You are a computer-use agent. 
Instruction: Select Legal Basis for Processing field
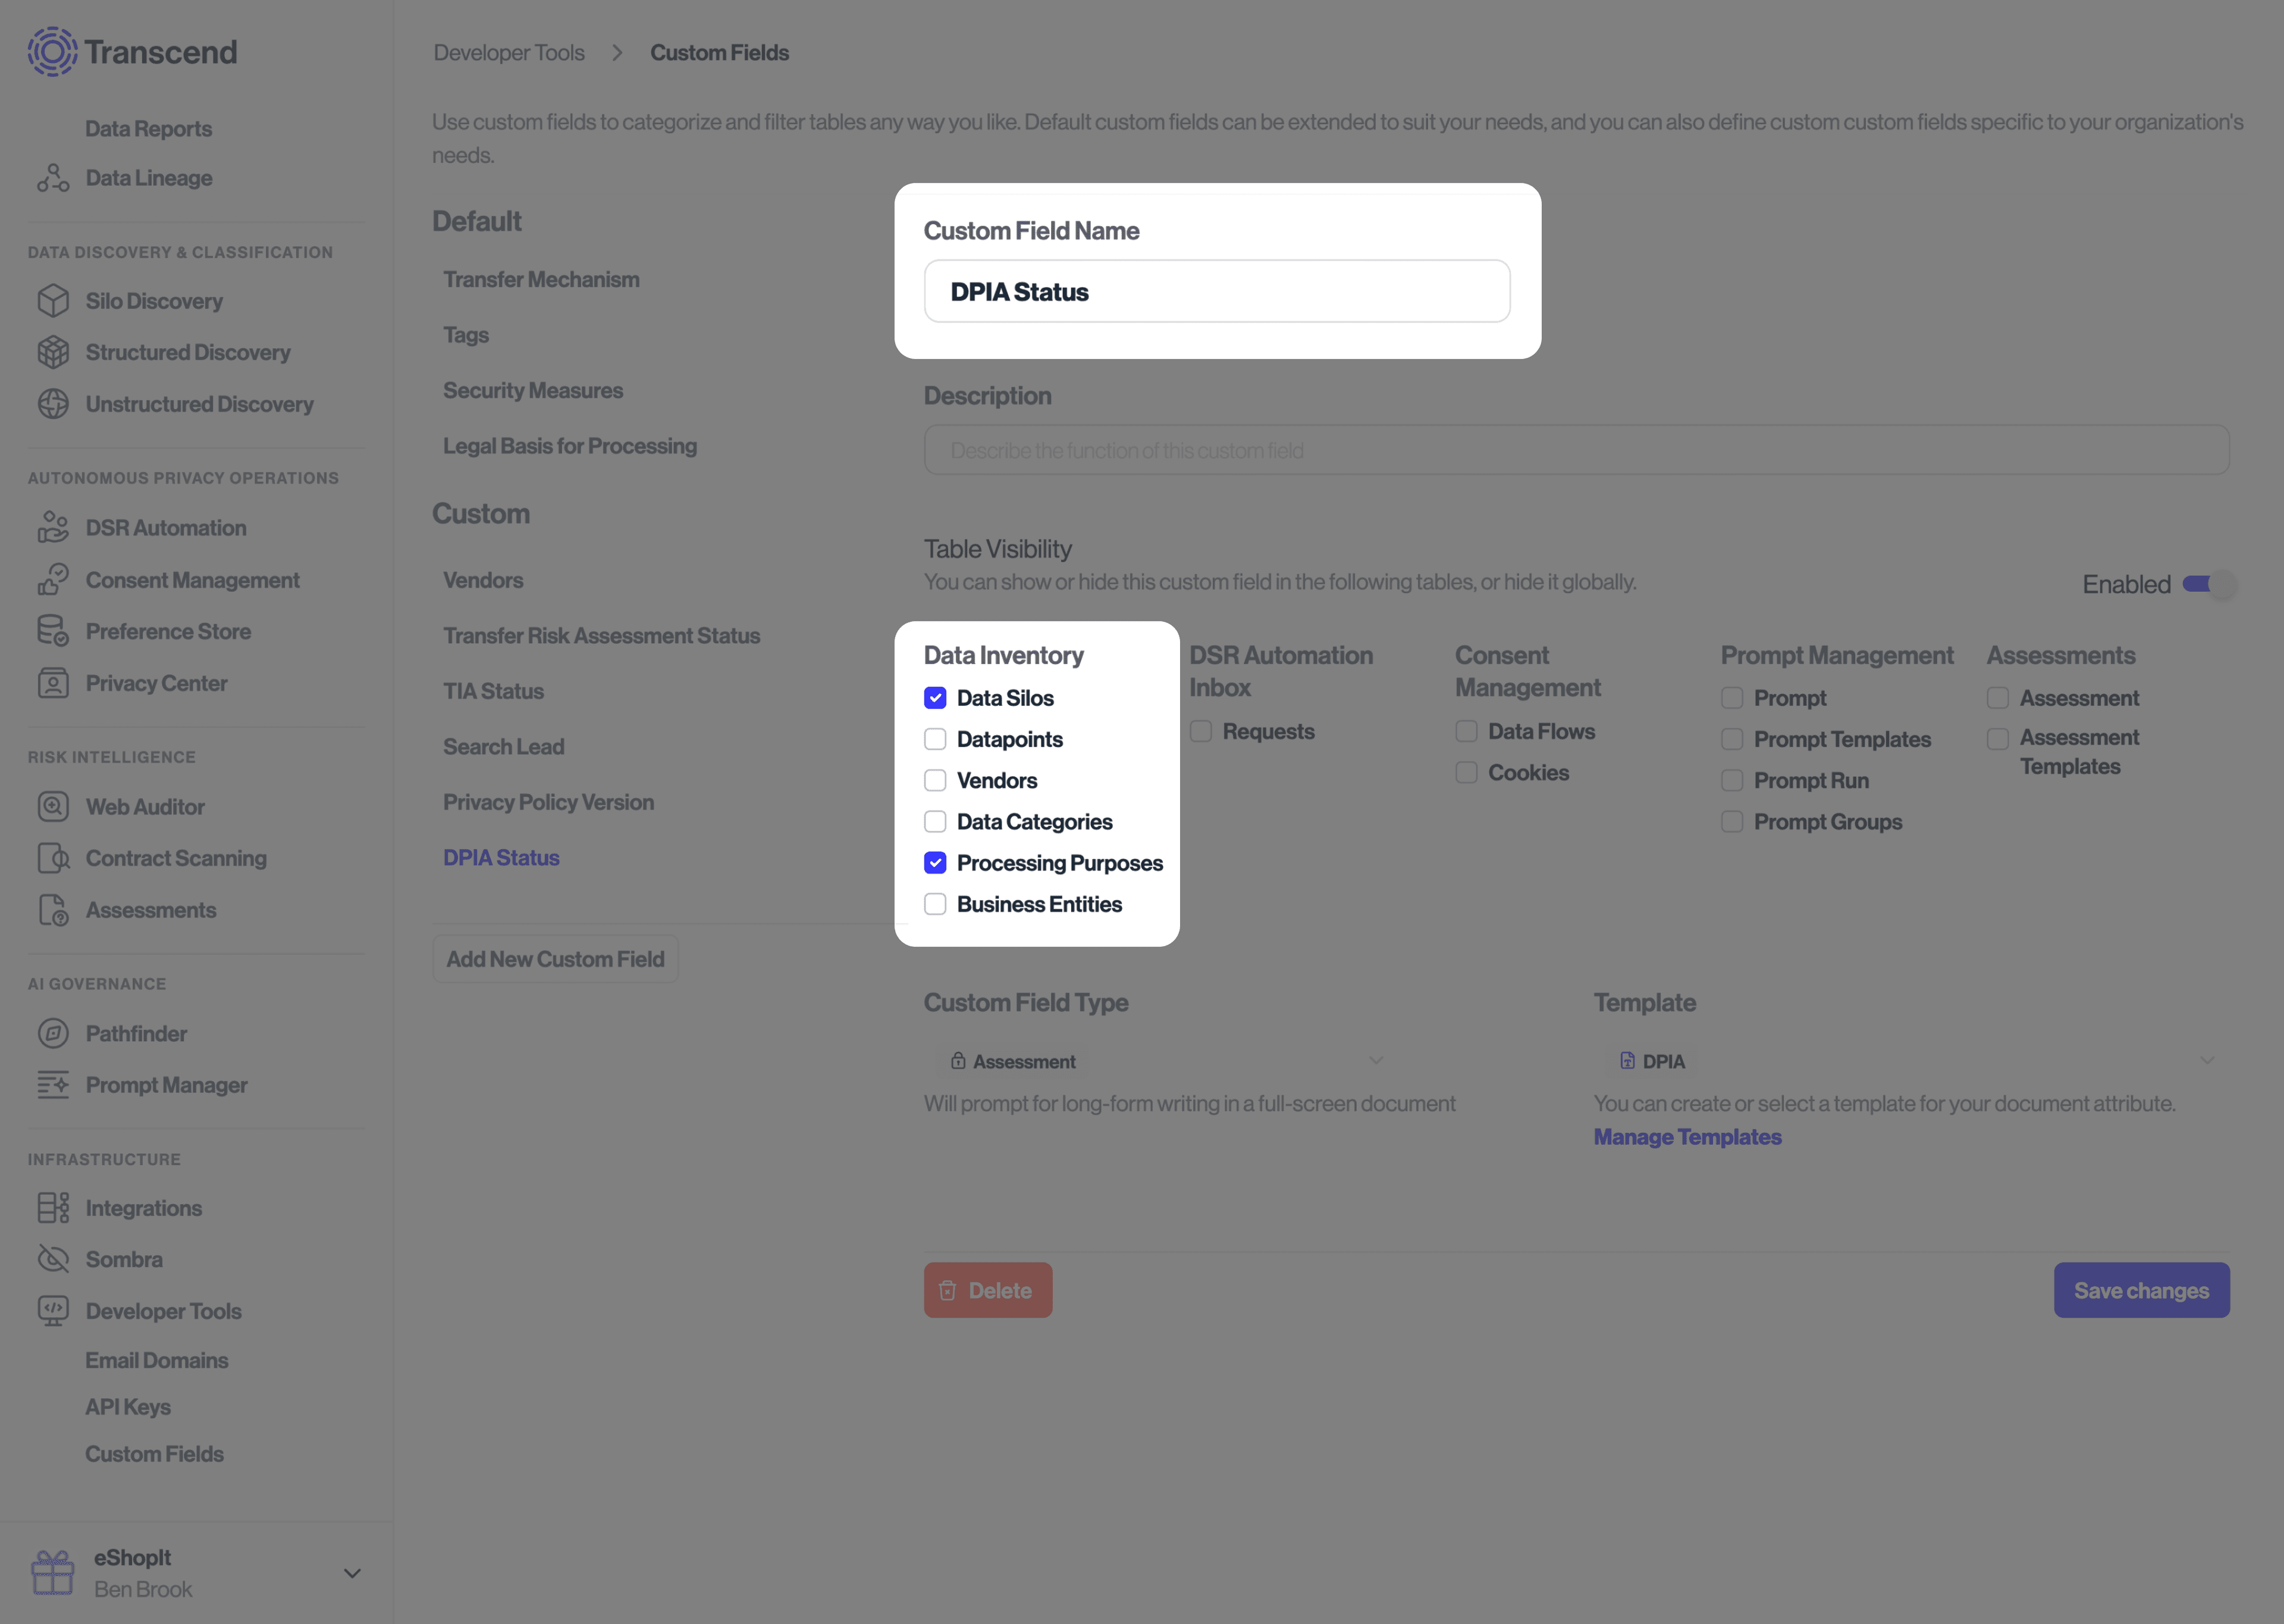[x=570, y=446]
